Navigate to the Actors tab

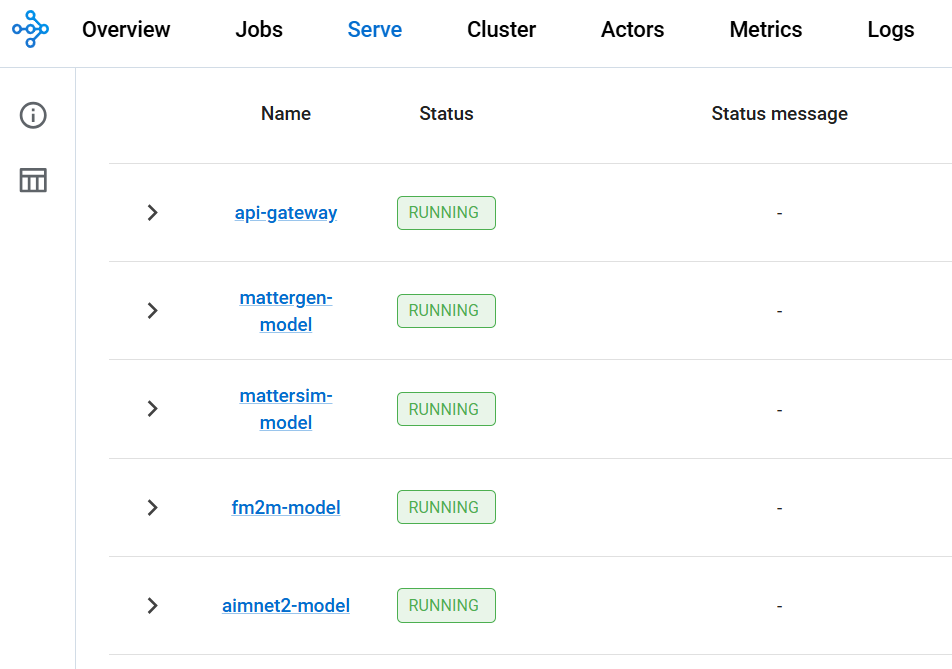633,29
